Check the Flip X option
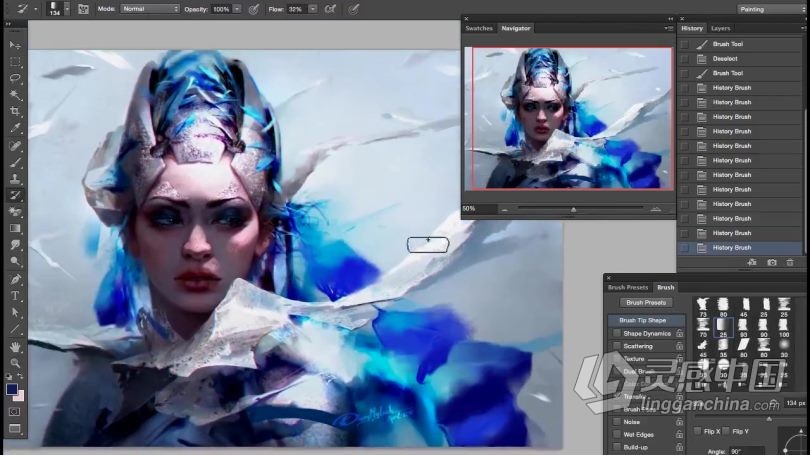Viewport: 810px width, 455px height. tap(697, 431)
